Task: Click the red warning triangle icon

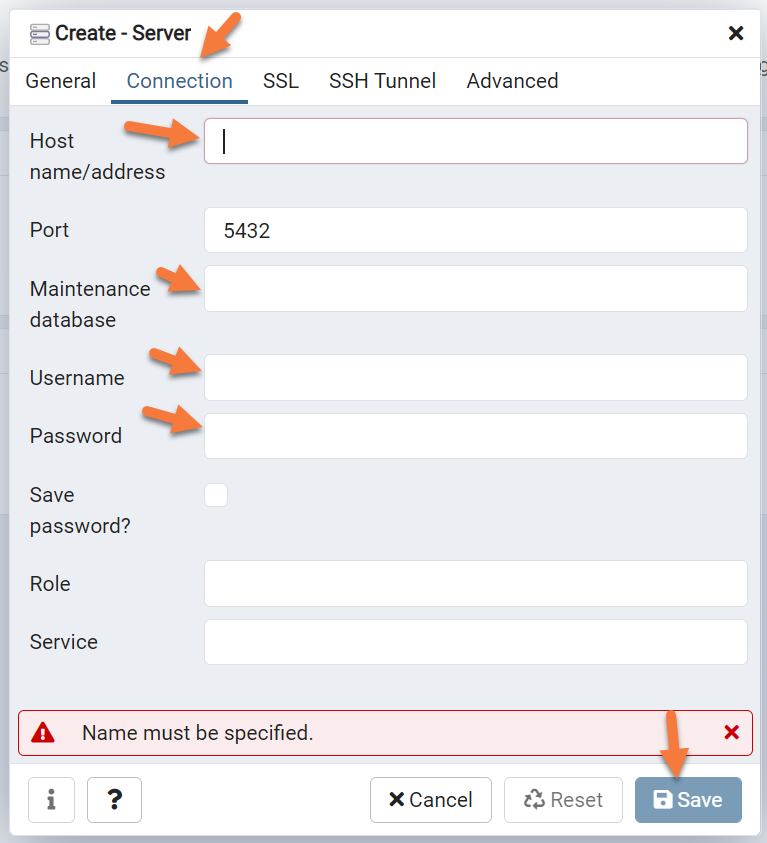Action: pos(43,733)
